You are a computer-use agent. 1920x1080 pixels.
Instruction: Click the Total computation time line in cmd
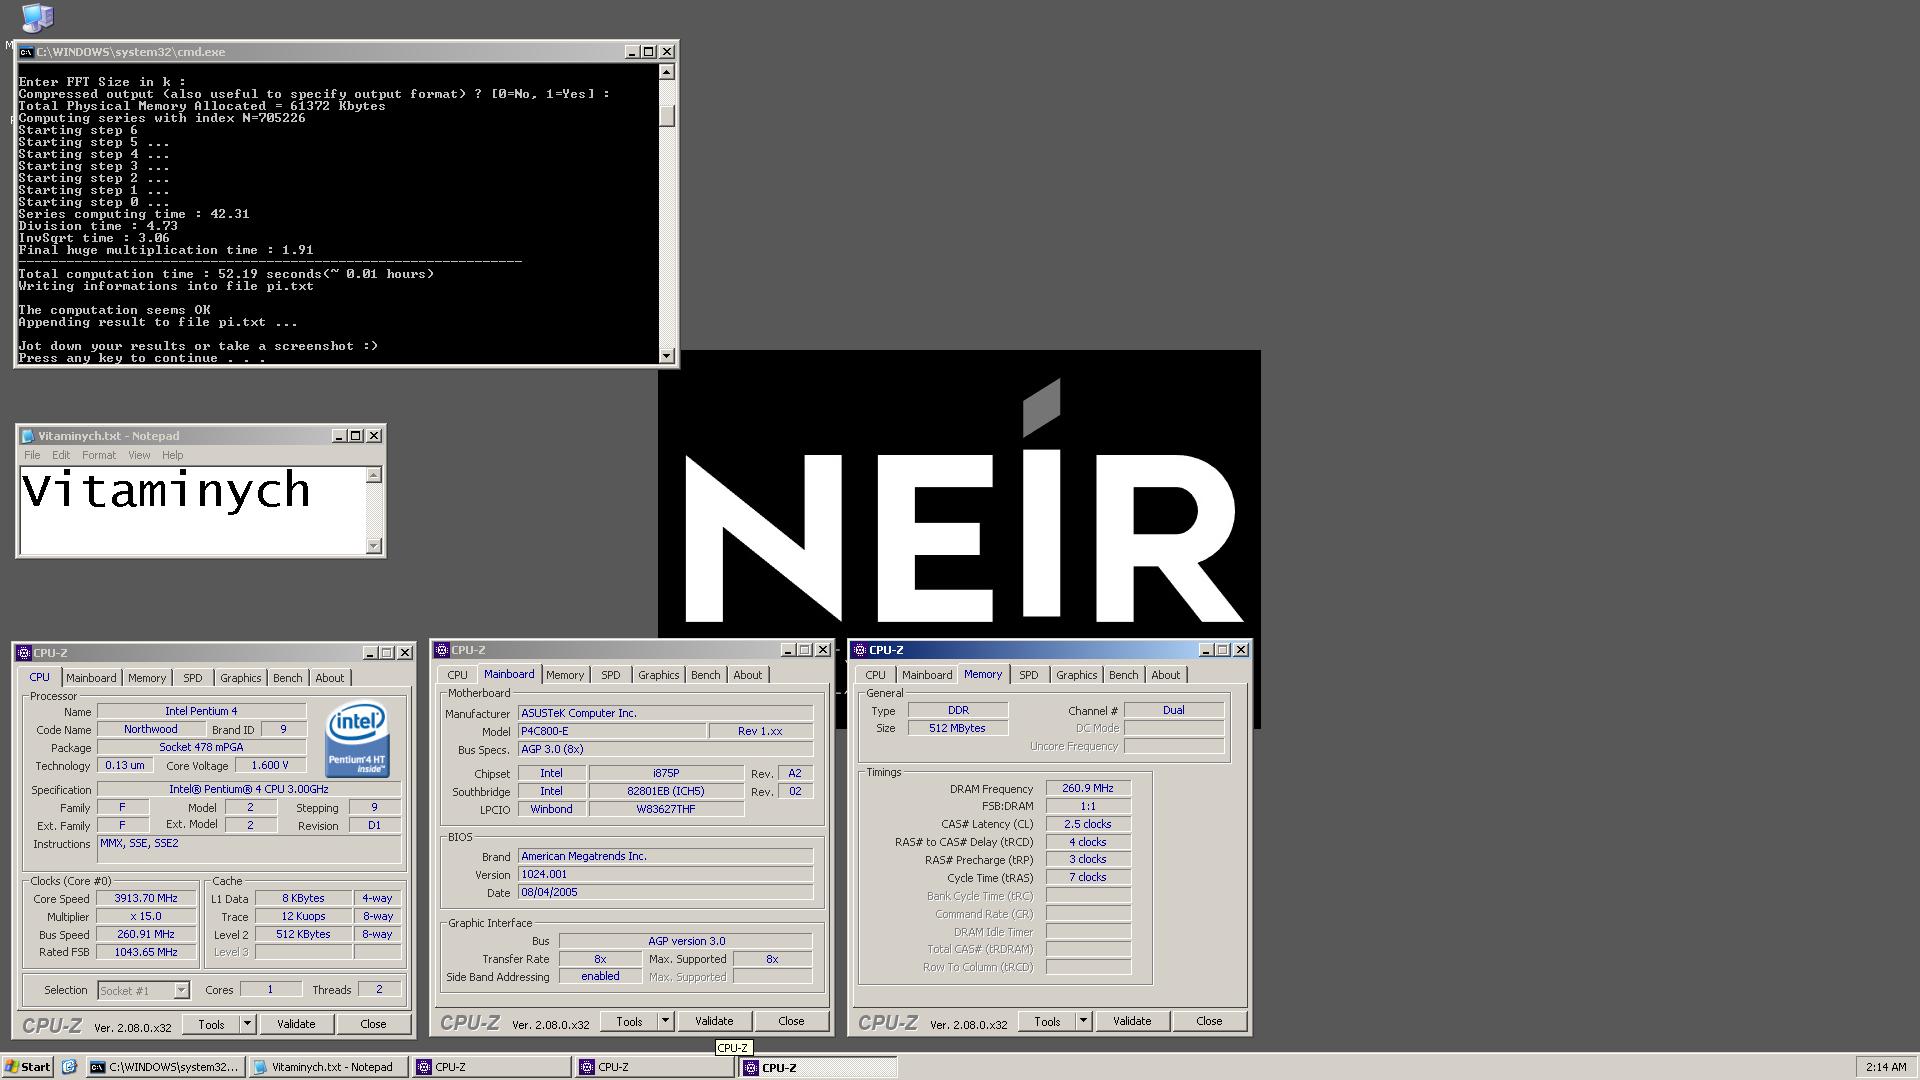click(226, 274)
